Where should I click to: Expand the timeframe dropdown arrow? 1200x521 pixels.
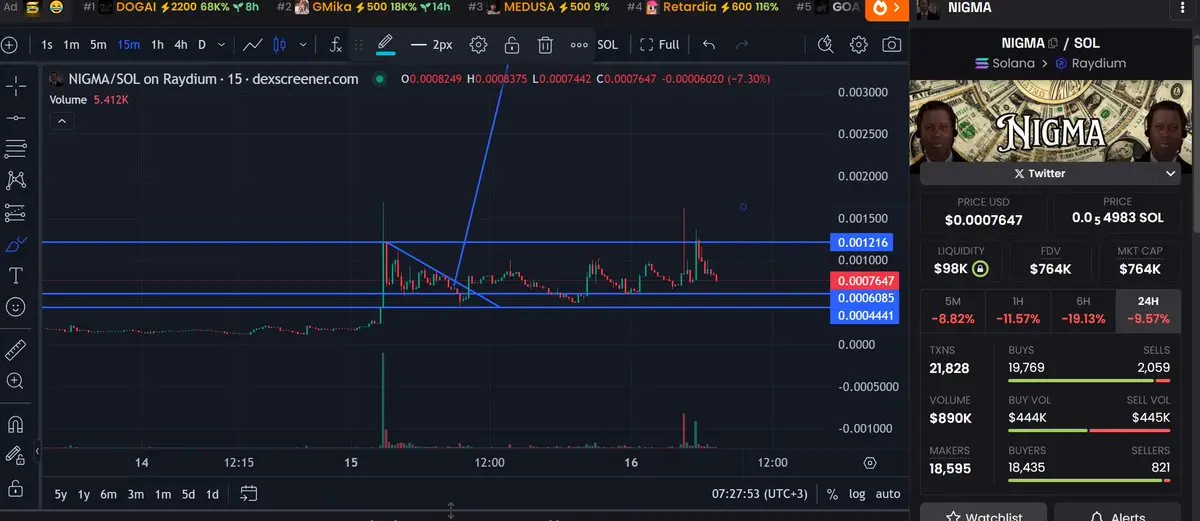coord(221,45)
